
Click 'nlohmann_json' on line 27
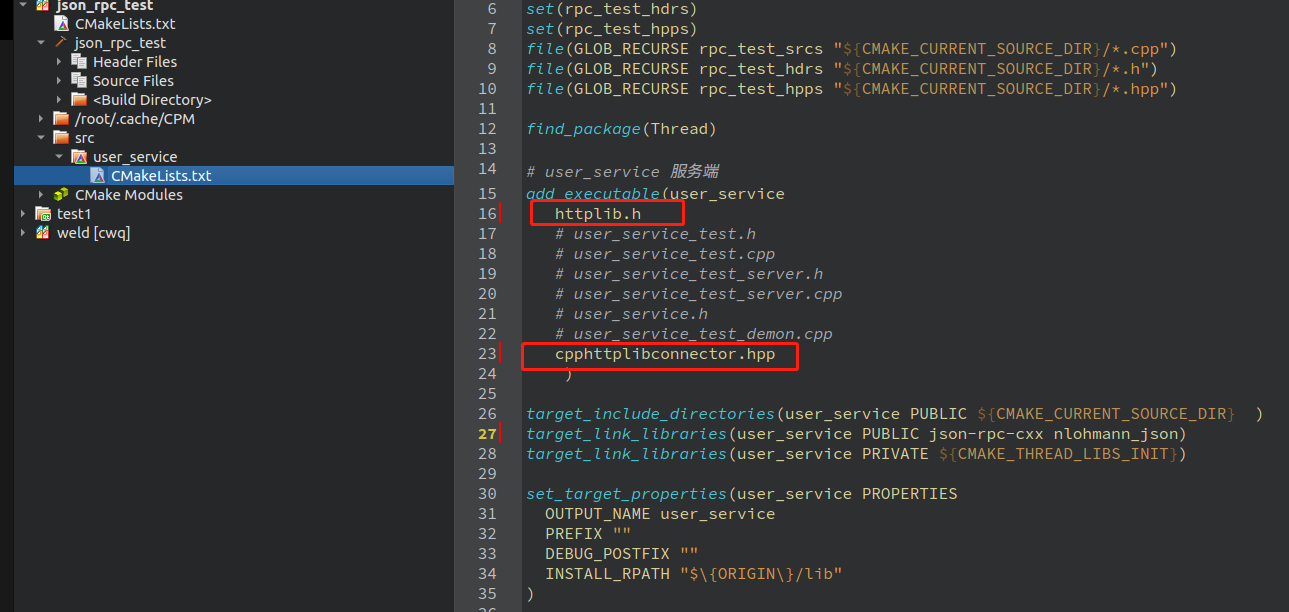coord(1116,433)
